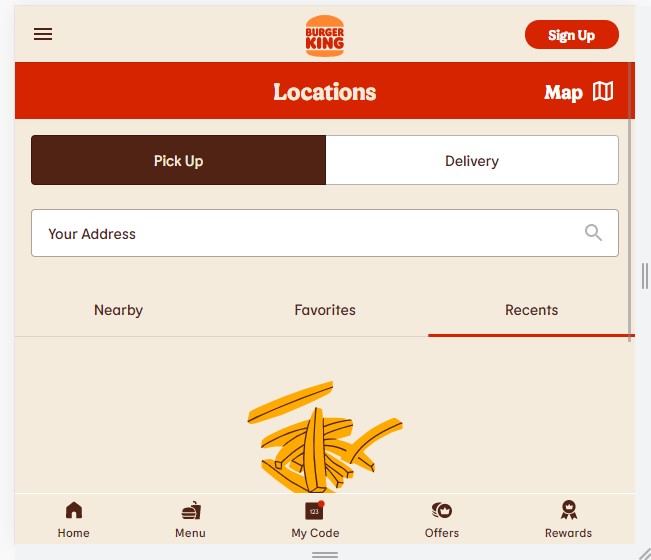Open the hamburger menu icon
The image size is (651, 560).
tap(43, 34)
